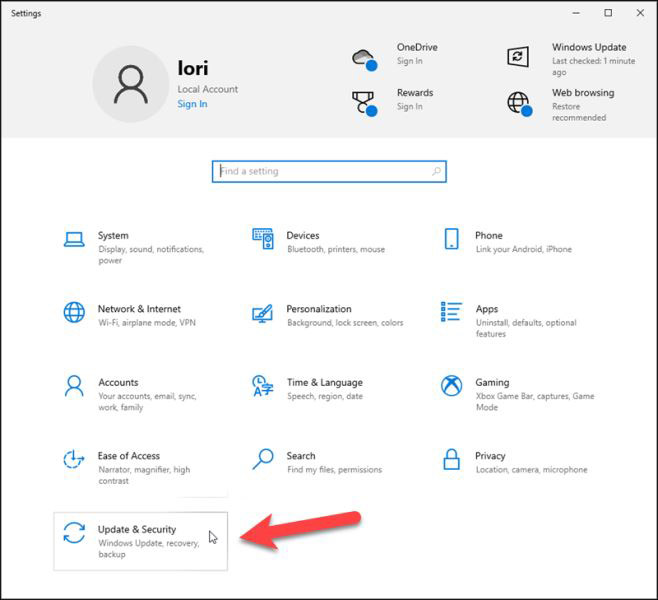Click the Accounts person icon
The width and height of the screenshot is (658, 600).
pos(74,386)
